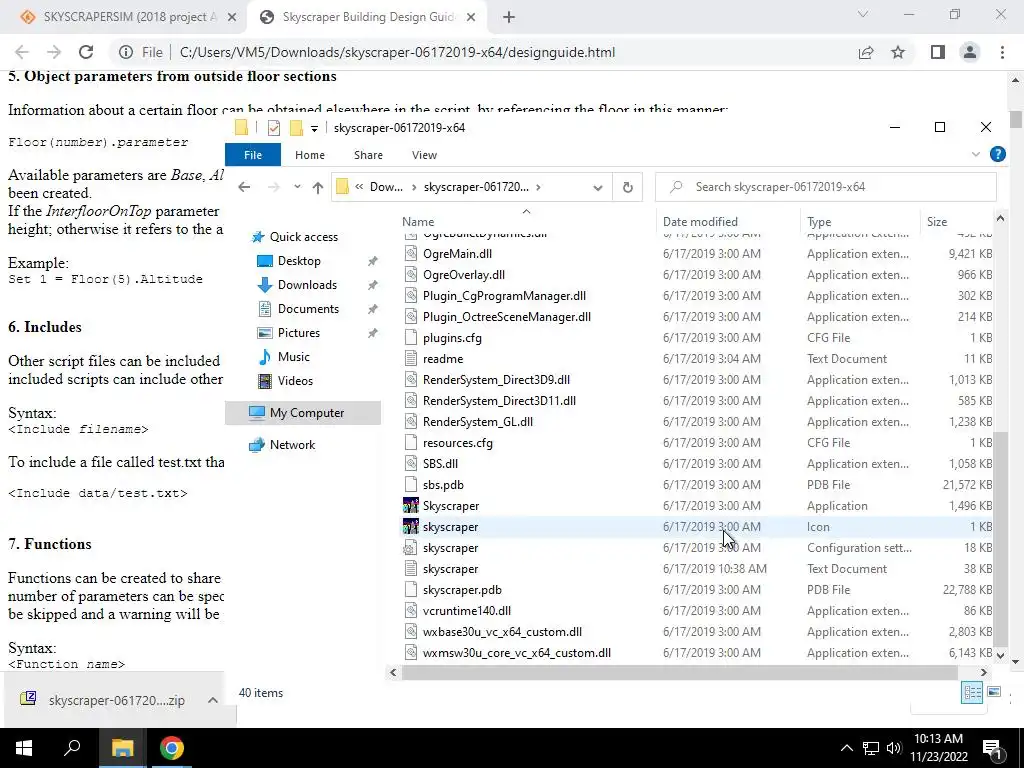This screenshot has width=1024, height=768.
Task: Click the volume speaker tray icon
Action: tap(893, 748)
